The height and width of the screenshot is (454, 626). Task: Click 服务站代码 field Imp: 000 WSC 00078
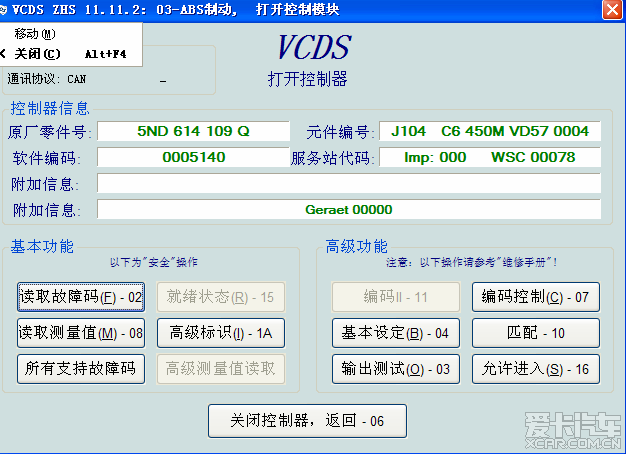tap(490, 157)
